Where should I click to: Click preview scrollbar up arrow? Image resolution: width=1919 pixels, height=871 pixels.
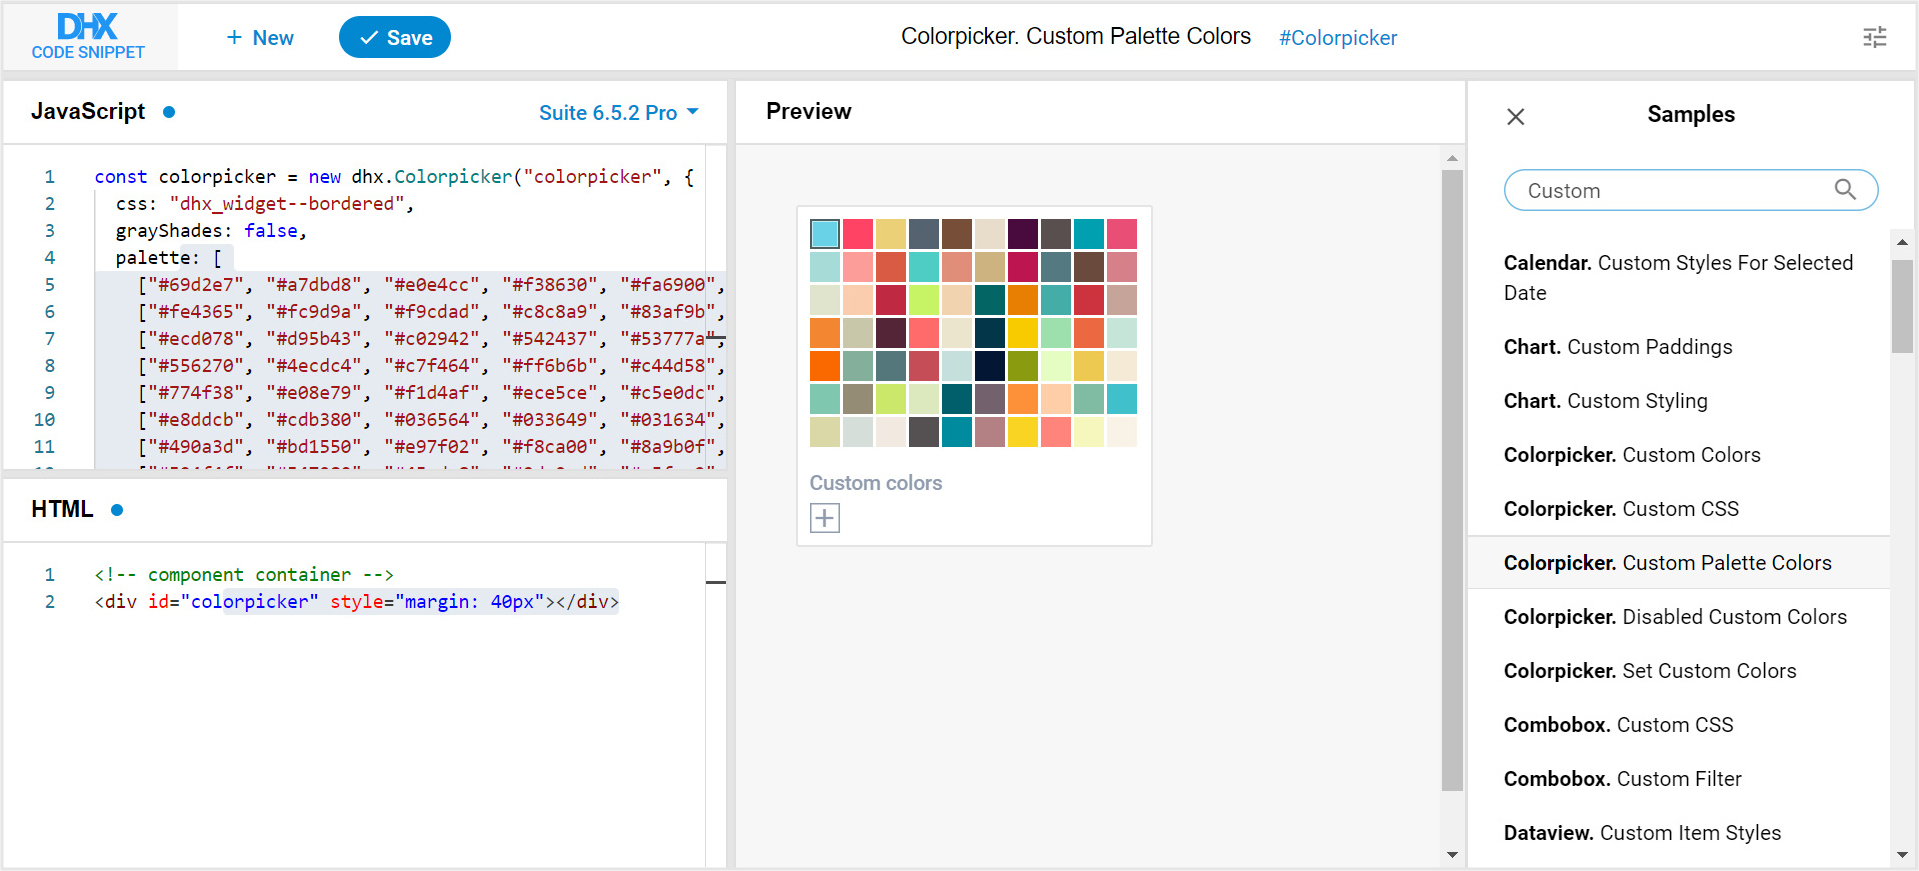coord(1452,158)
